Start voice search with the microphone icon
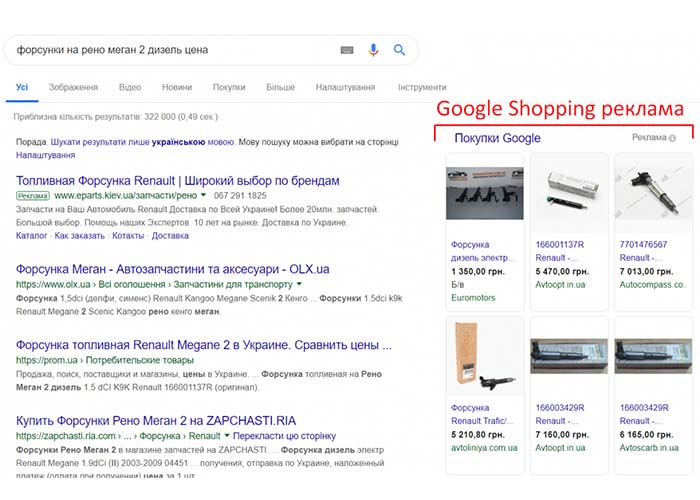This screenshot has width=700, height=500. tap(373, 50)
